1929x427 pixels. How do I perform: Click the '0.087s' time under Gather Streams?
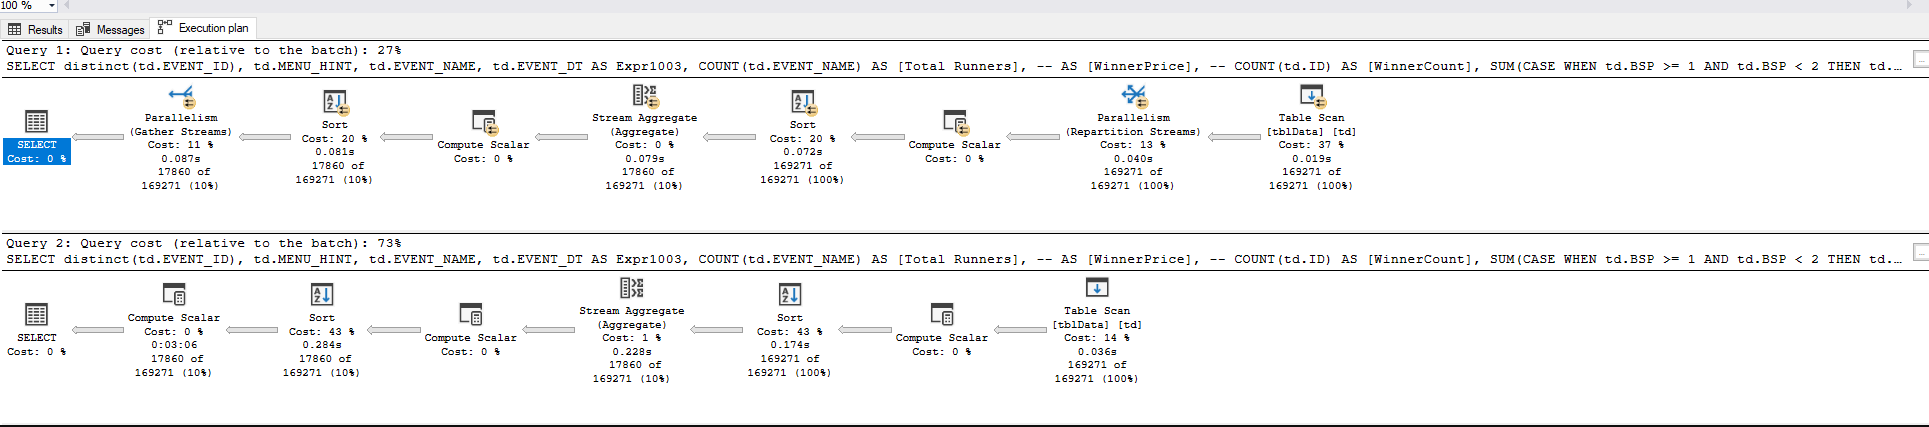click(181, 159)
